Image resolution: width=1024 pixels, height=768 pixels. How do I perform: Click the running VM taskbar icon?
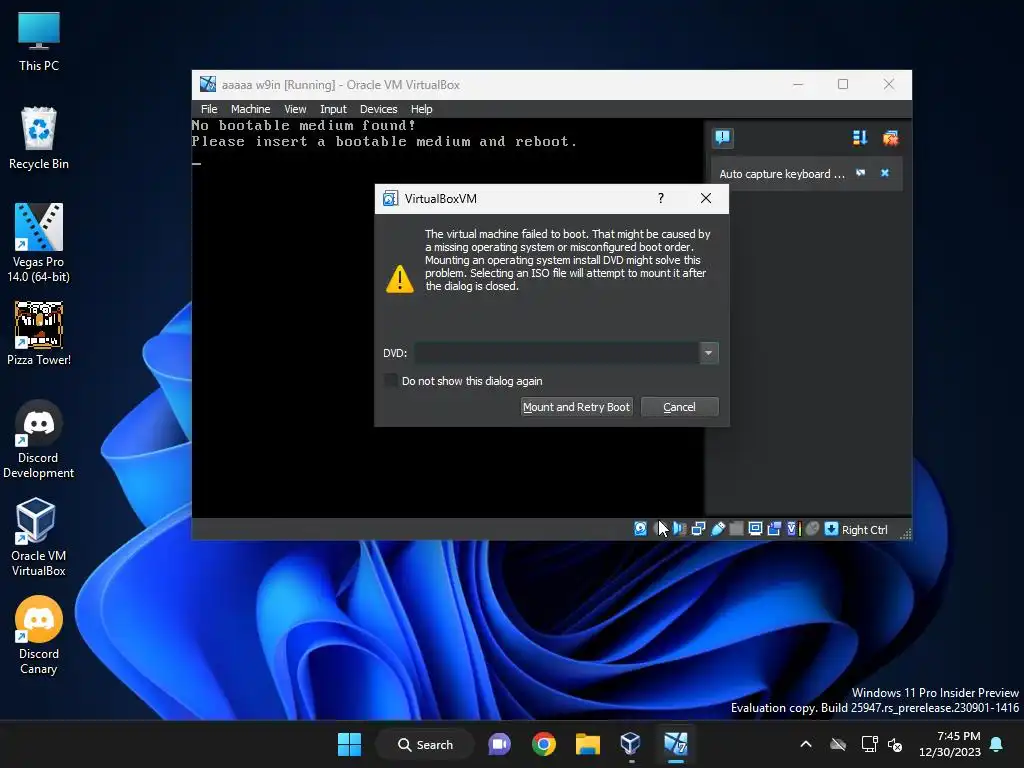[x=676, y=744]
